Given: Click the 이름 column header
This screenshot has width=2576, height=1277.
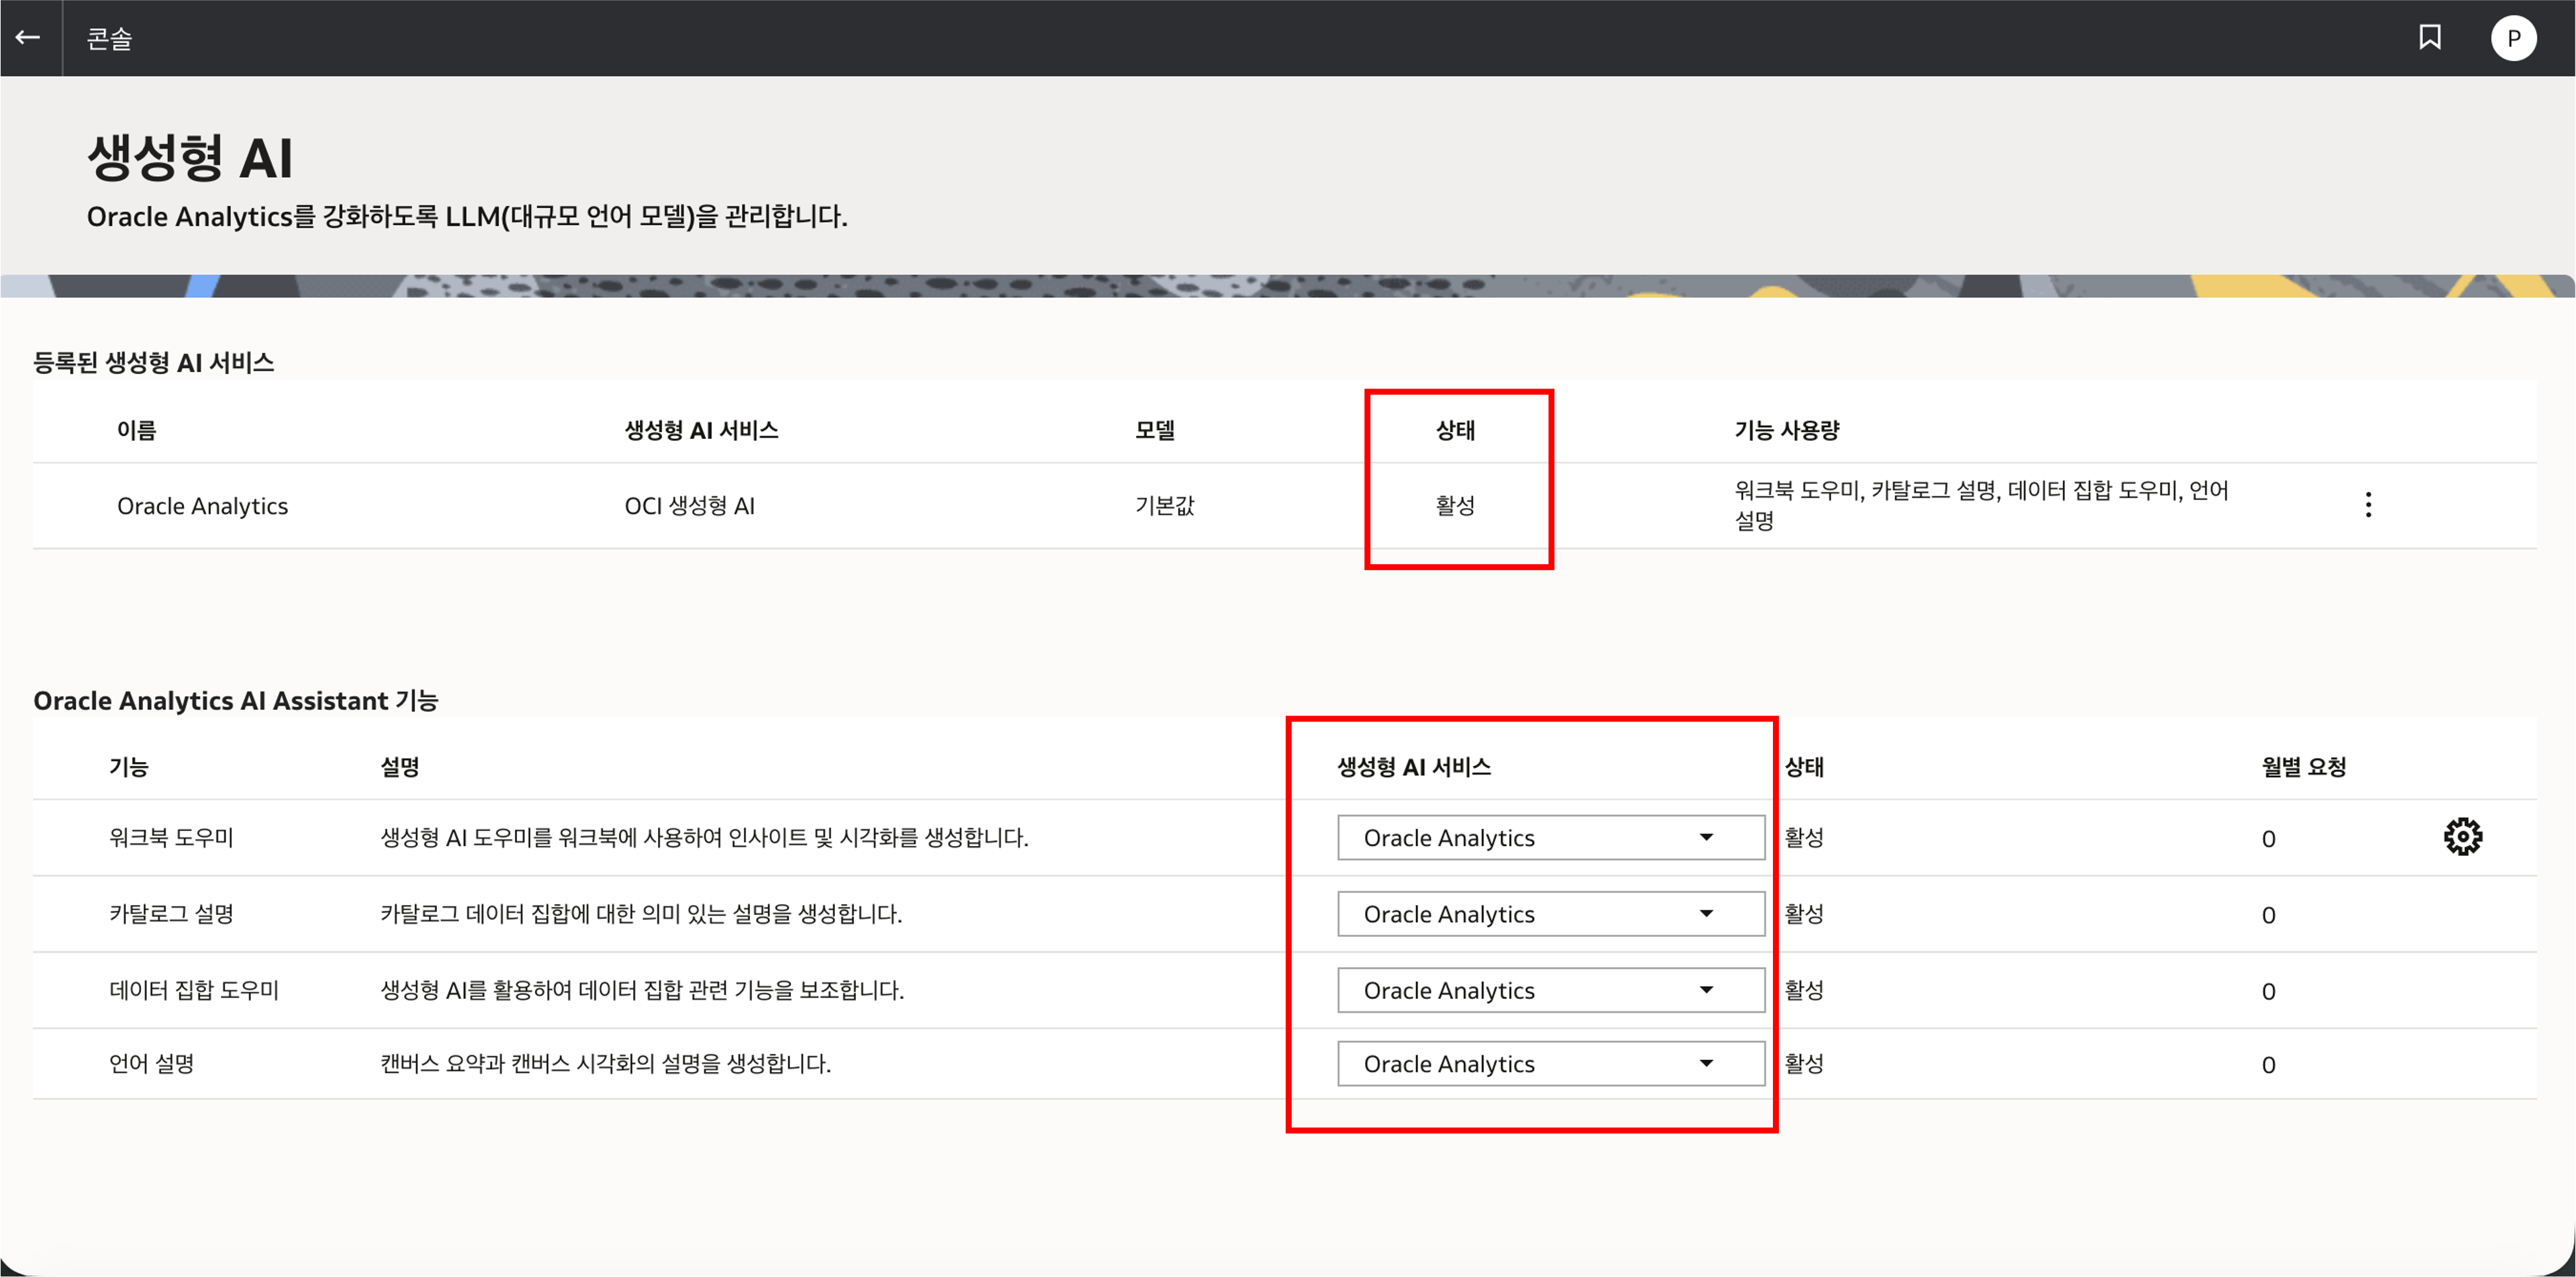Looking at the screenshot, I should tap(137, 430).
